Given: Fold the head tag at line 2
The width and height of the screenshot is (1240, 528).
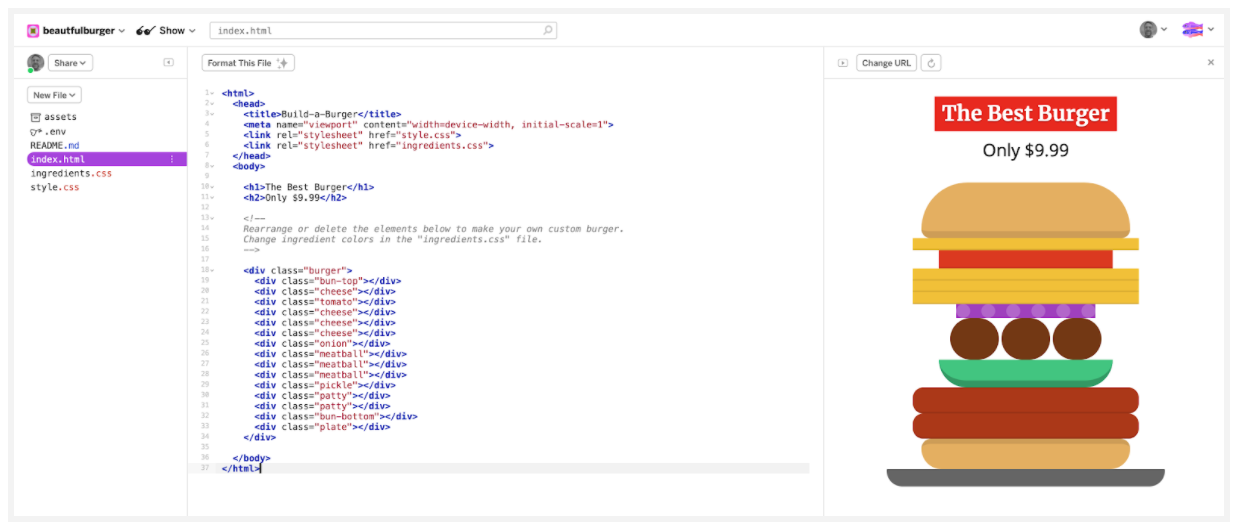Looking at the screenshot, I should 213,103.
